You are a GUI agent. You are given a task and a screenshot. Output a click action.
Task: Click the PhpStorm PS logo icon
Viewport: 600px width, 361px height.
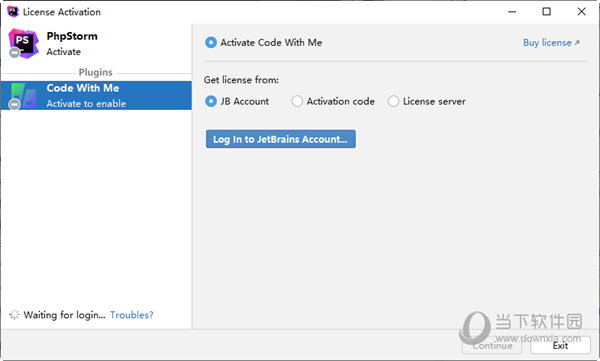tap(23, 43)
